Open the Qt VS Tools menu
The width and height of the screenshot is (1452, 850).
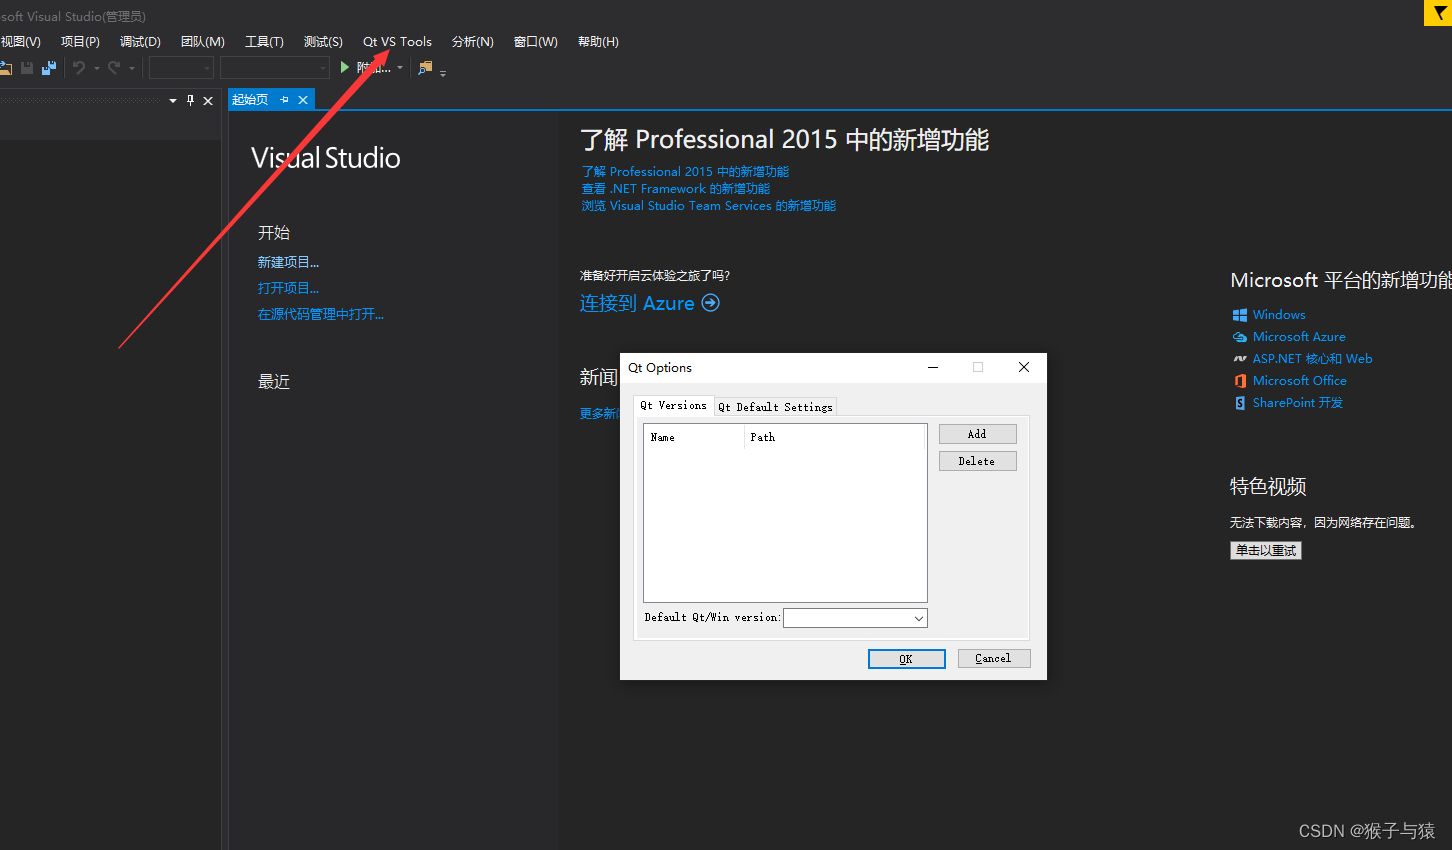click(x=396, y=41)
